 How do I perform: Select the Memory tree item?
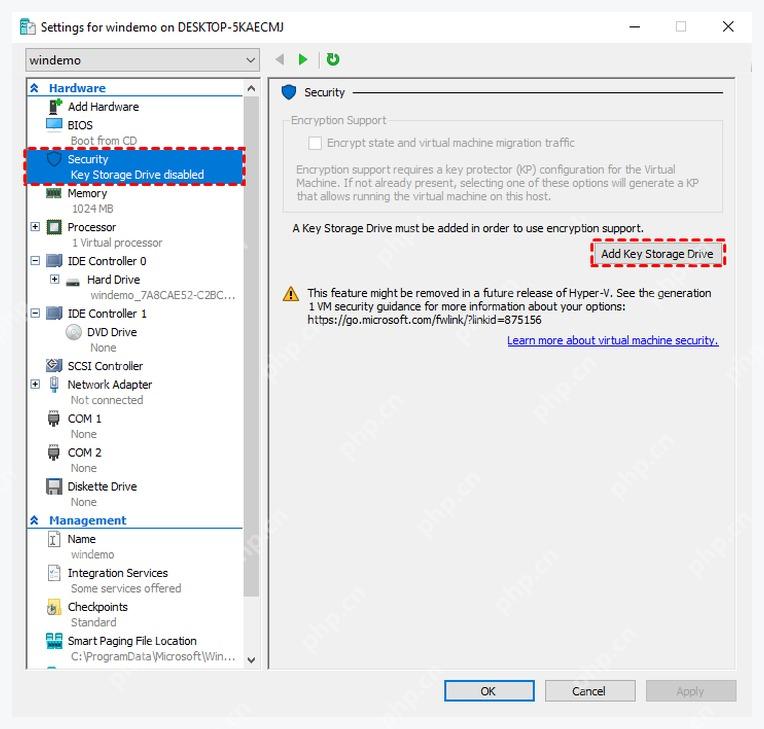(x=135, y=200)
